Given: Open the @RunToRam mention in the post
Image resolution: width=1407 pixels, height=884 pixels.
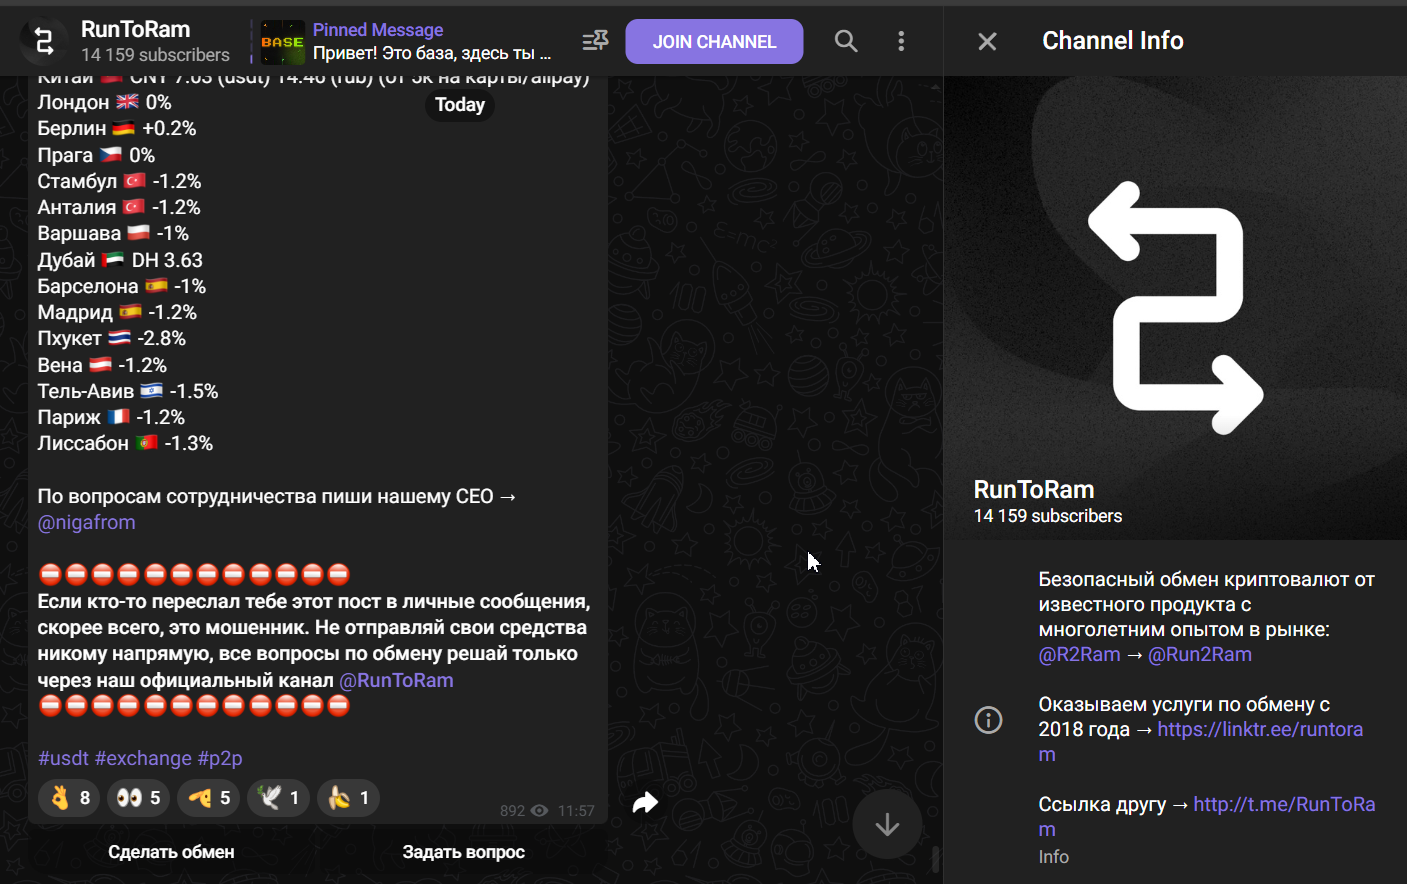Looking at the screenshot, I should click(x=396, y=680).
